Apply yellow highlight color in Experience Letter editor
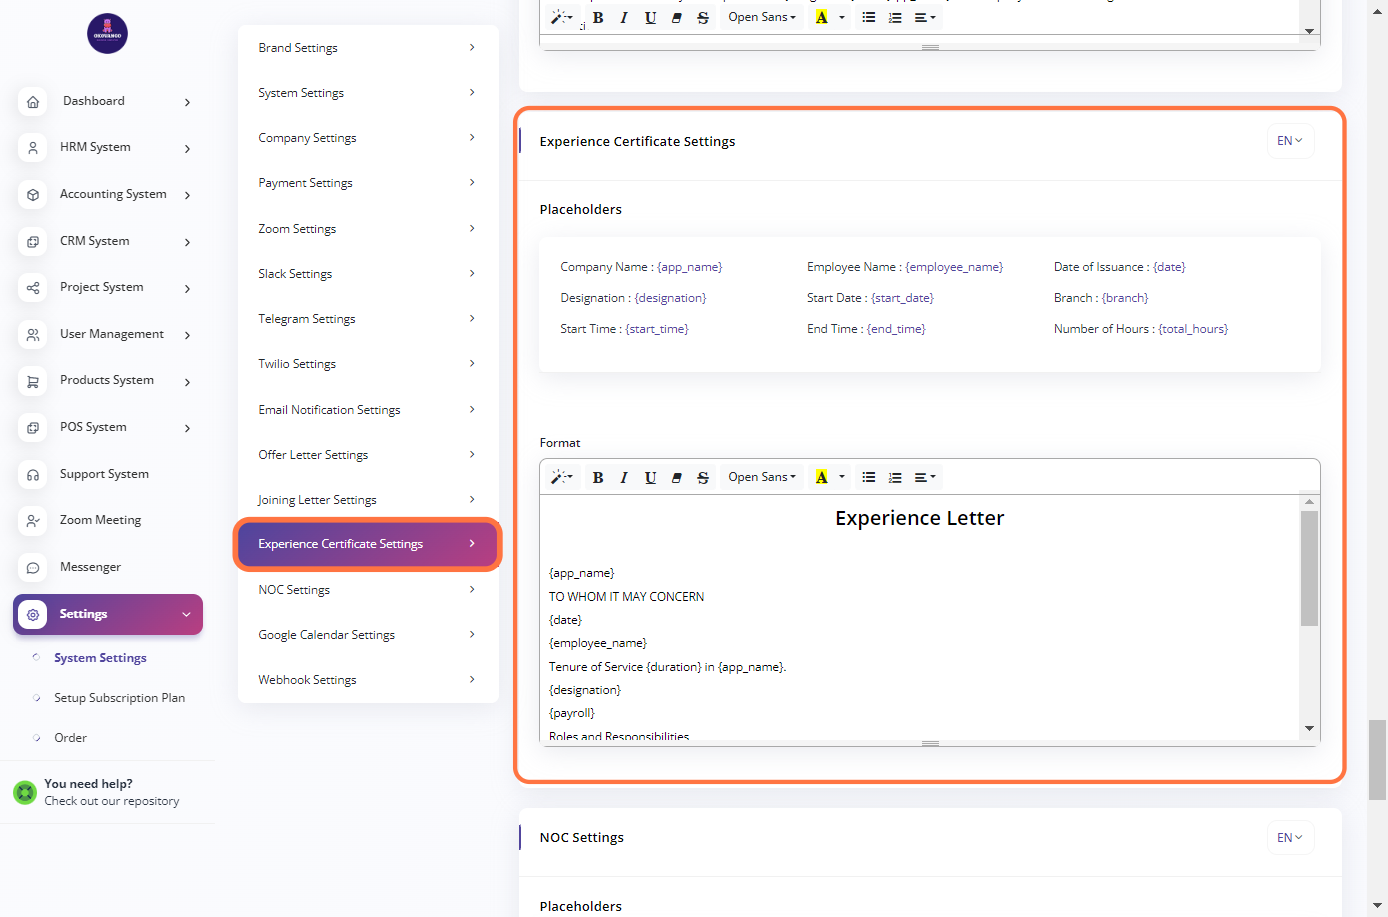The width and height of the screenshot is (1388, 917). (x=822, y=478)
